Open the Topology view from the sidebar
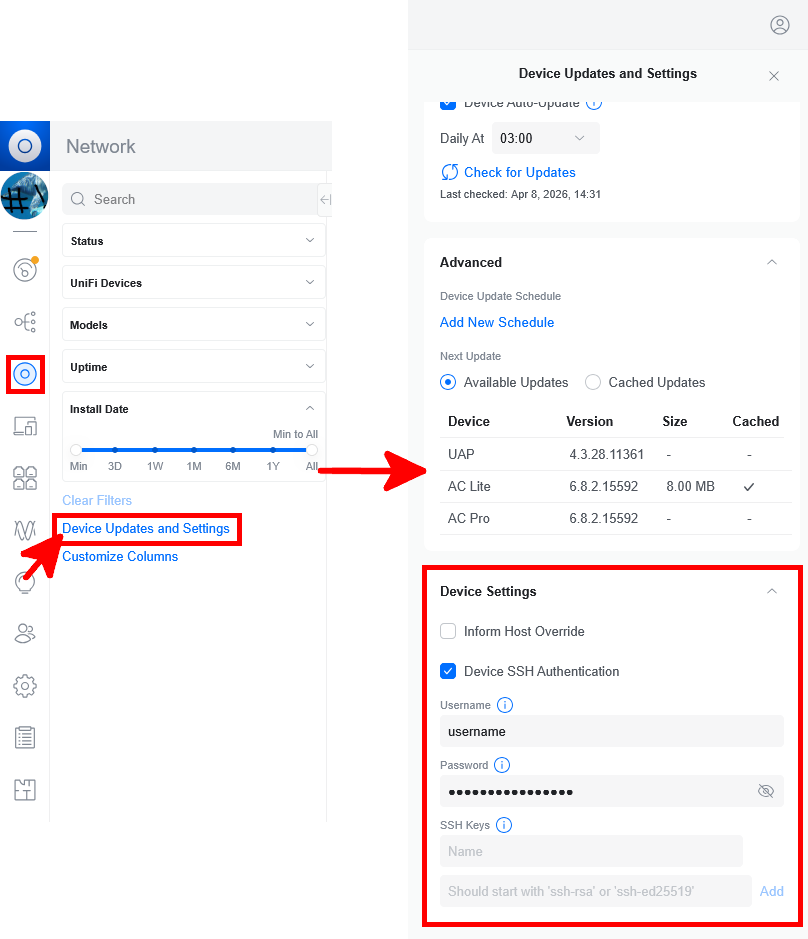This screenshot has width=808, height=939. (x=24, y=321)
